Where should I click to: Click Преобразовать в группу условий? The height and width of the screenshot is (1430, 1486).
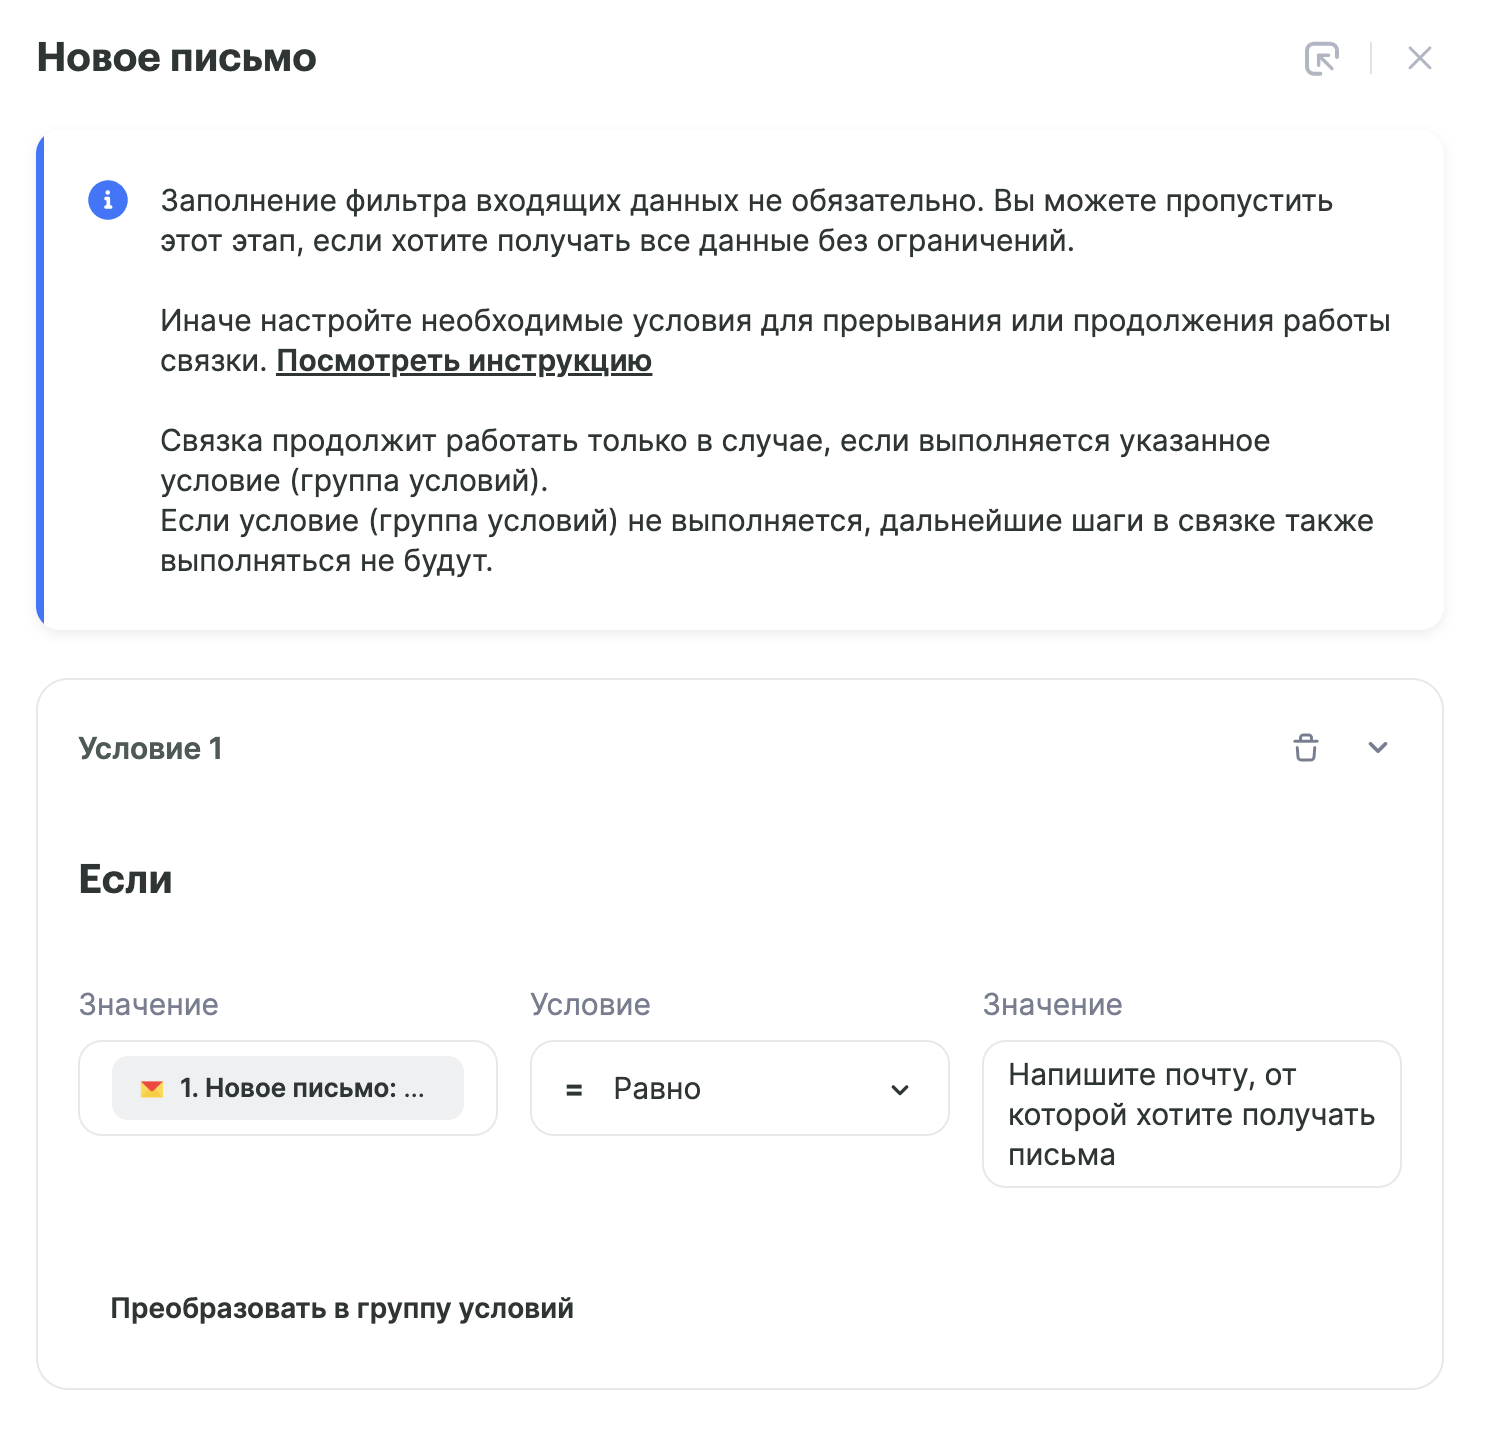pyautogui.click(x=342, y=1308)
